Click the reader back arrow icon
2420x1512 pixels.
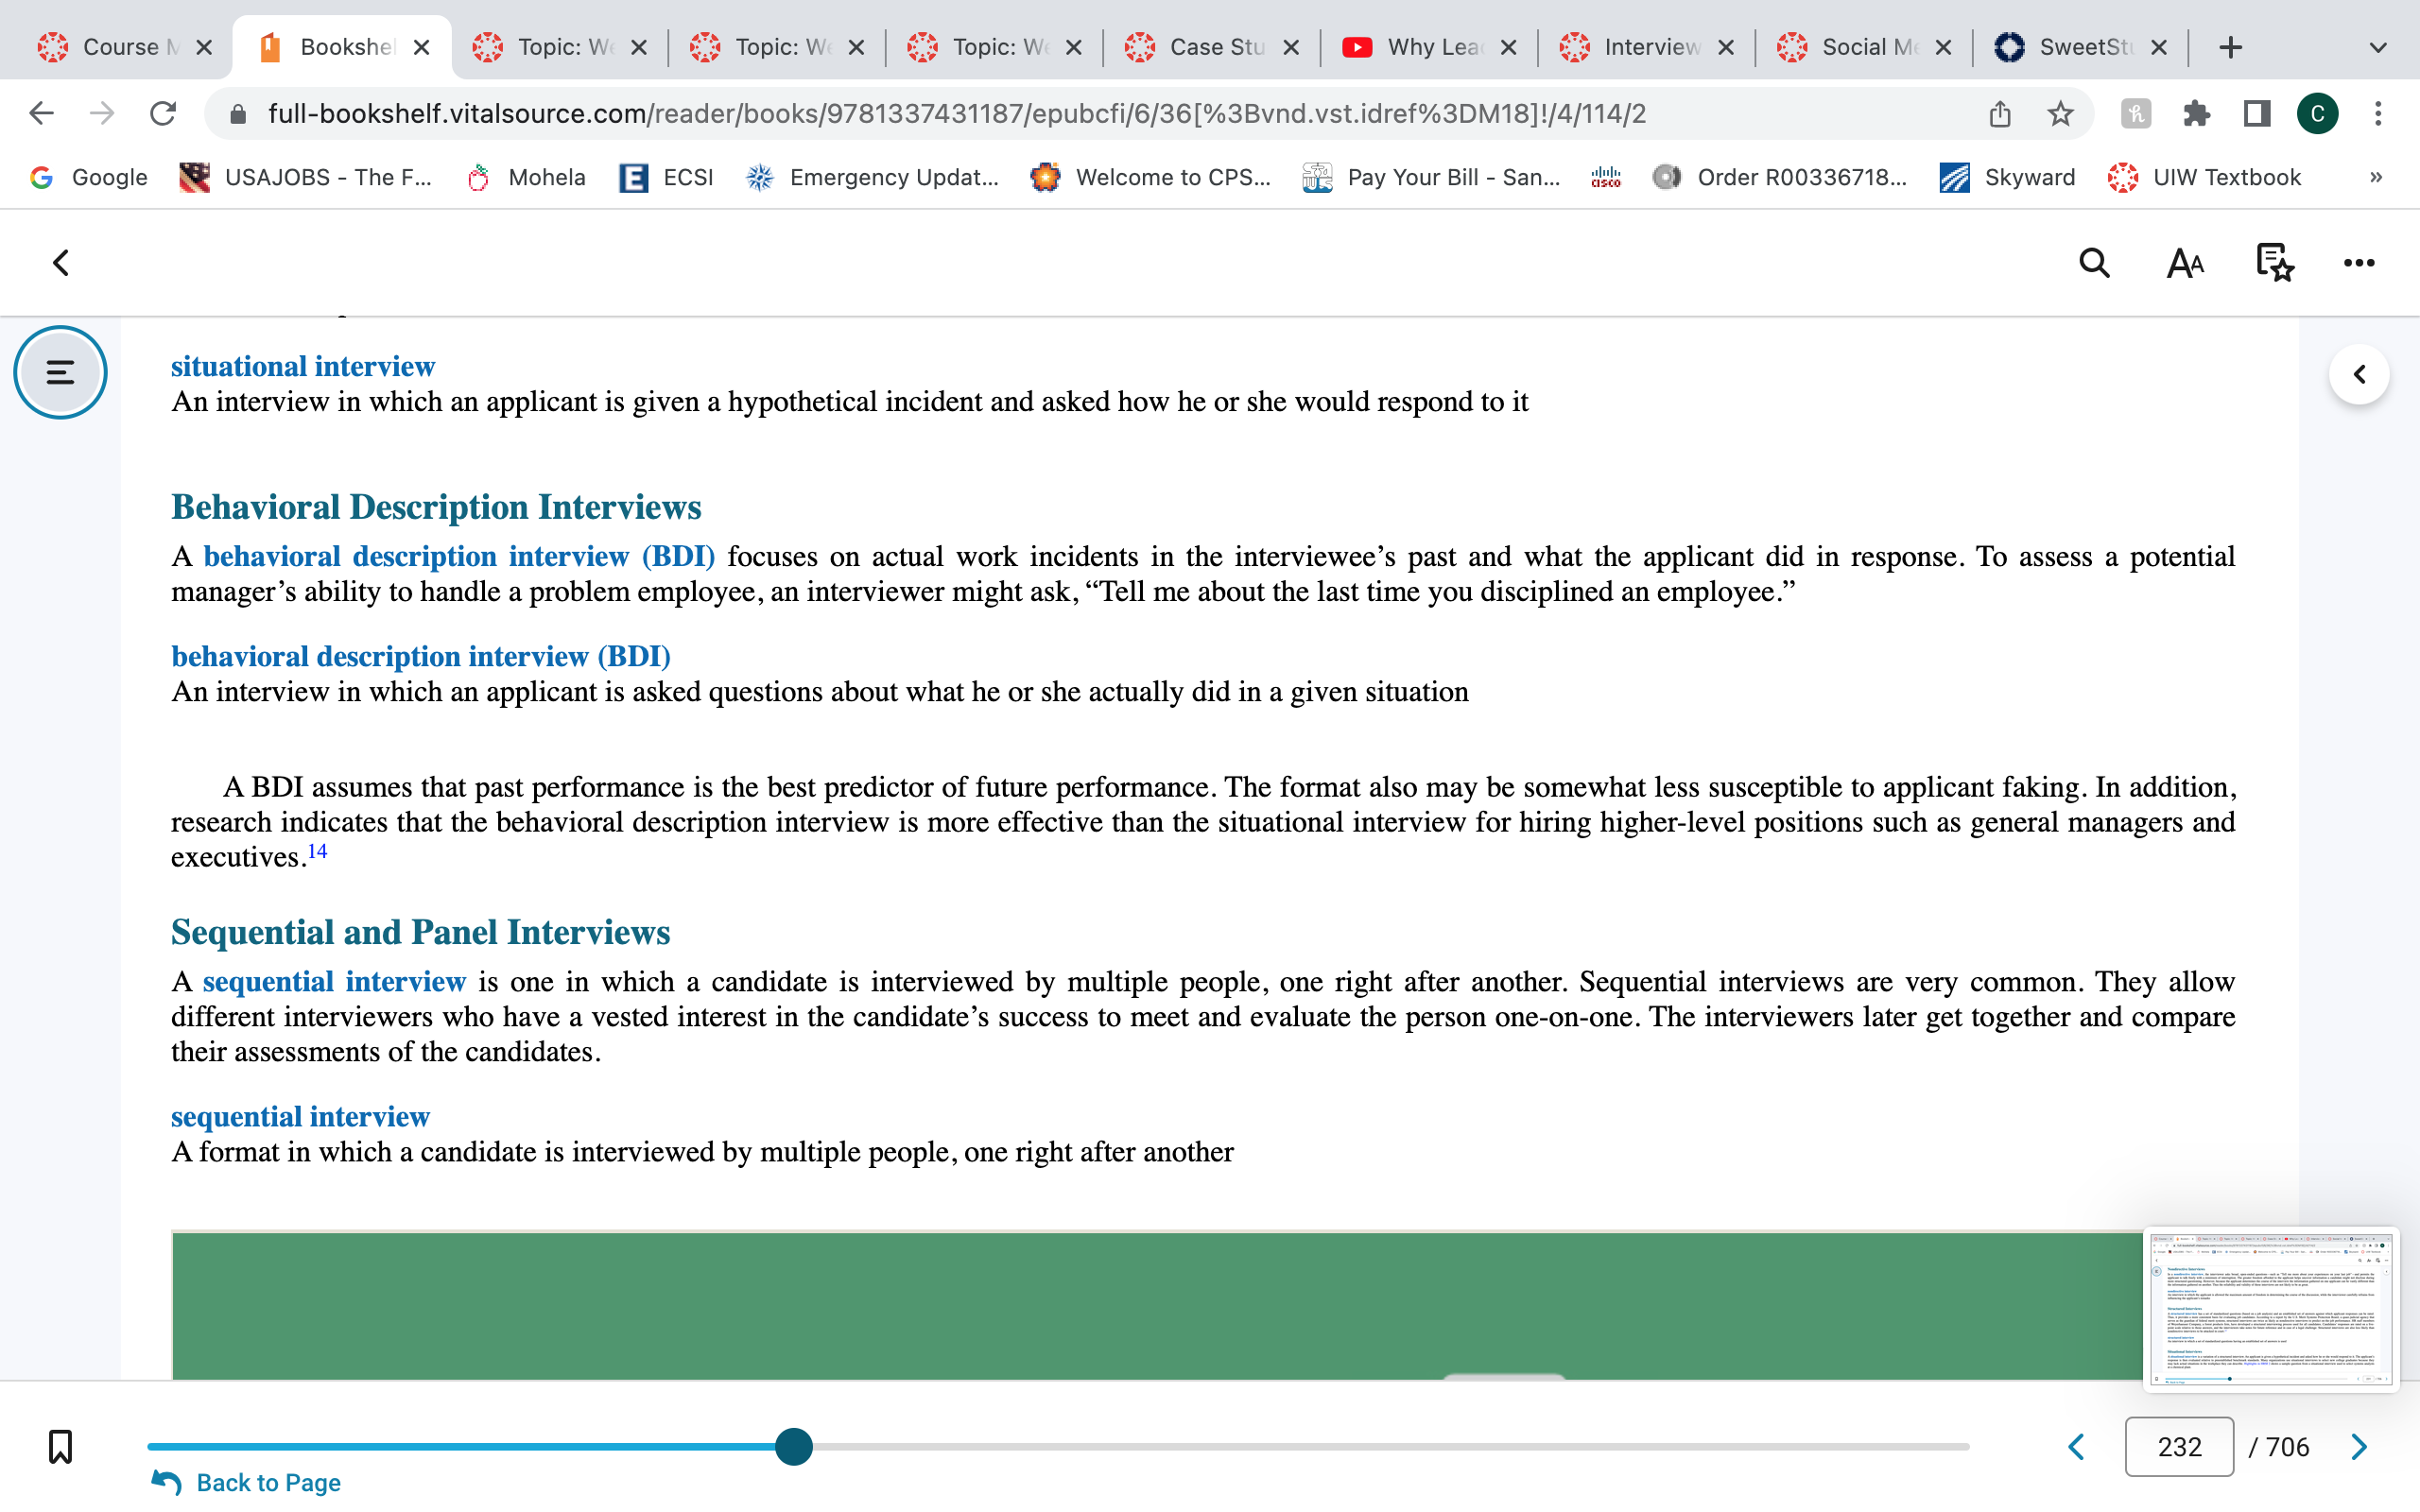coord(61,263)
